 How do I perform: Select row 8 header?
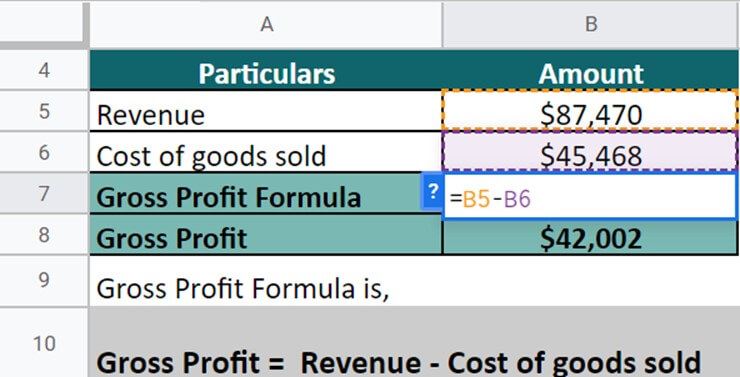click(44, 234)
